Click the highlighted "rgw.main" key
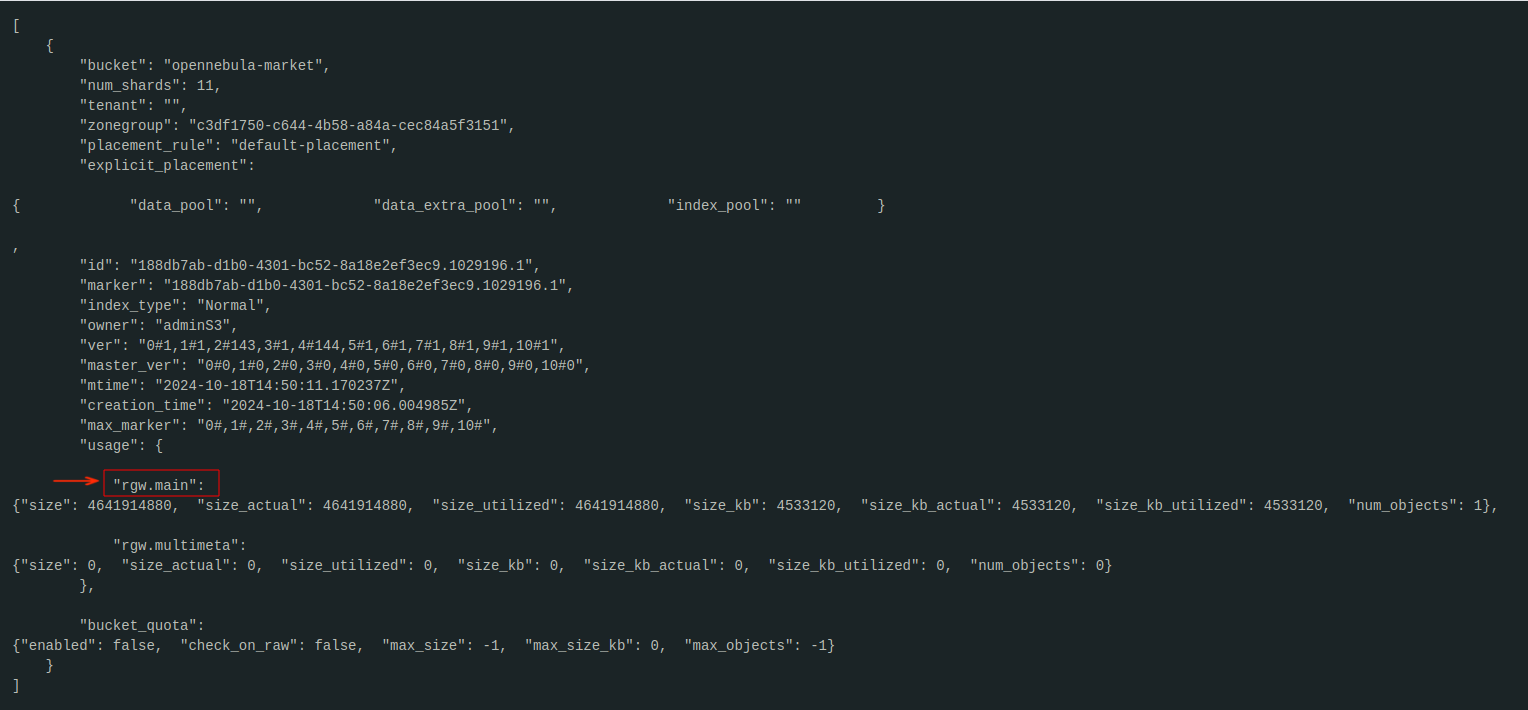The height and width of the screenshot is (710, 1528). (x=160, y=485)
